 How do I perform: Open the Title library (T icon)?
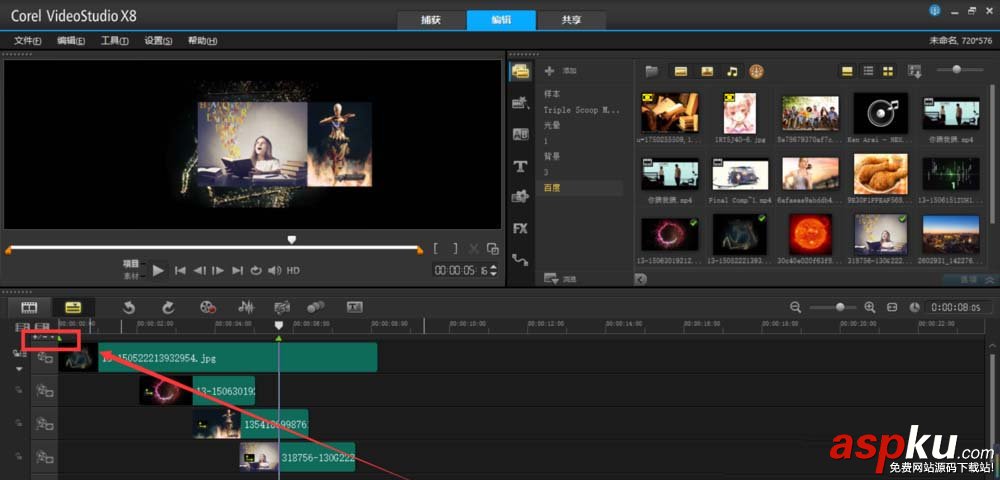click(520, 166)
